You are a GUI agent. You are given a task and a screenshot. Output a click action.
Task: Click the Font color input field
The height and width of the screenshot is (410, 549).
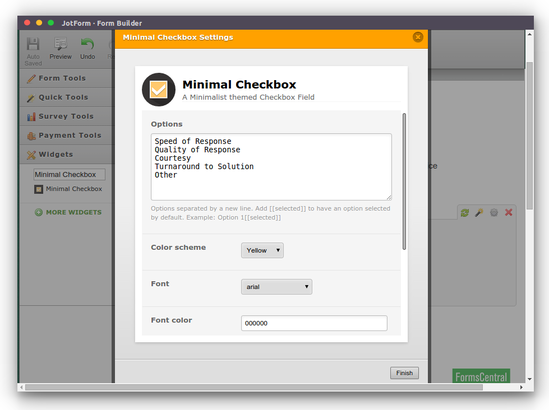314,323
